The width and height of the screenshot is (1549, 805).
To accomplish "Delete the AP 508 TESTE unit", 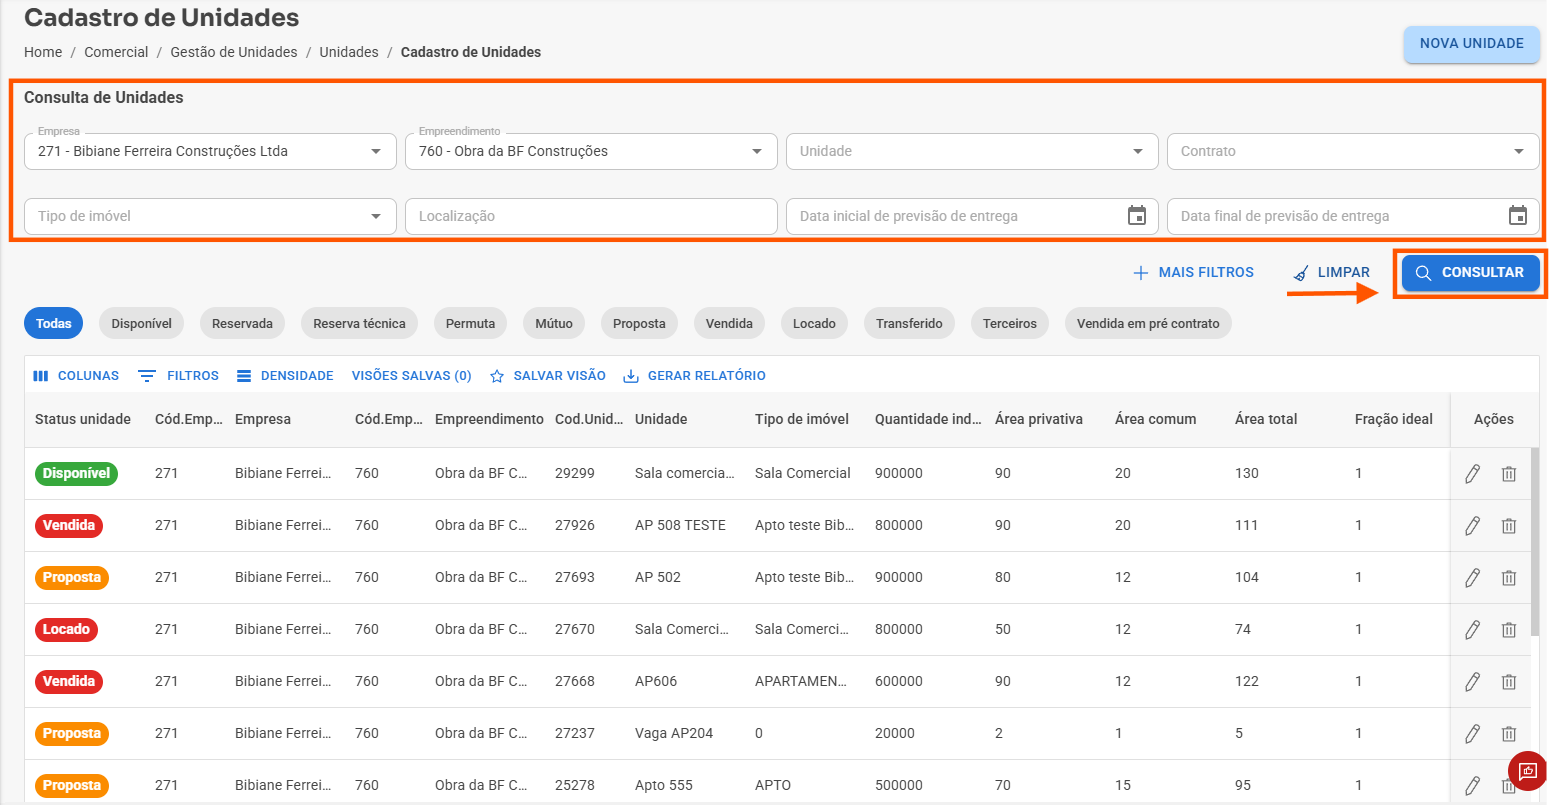I will [1509, 526].
